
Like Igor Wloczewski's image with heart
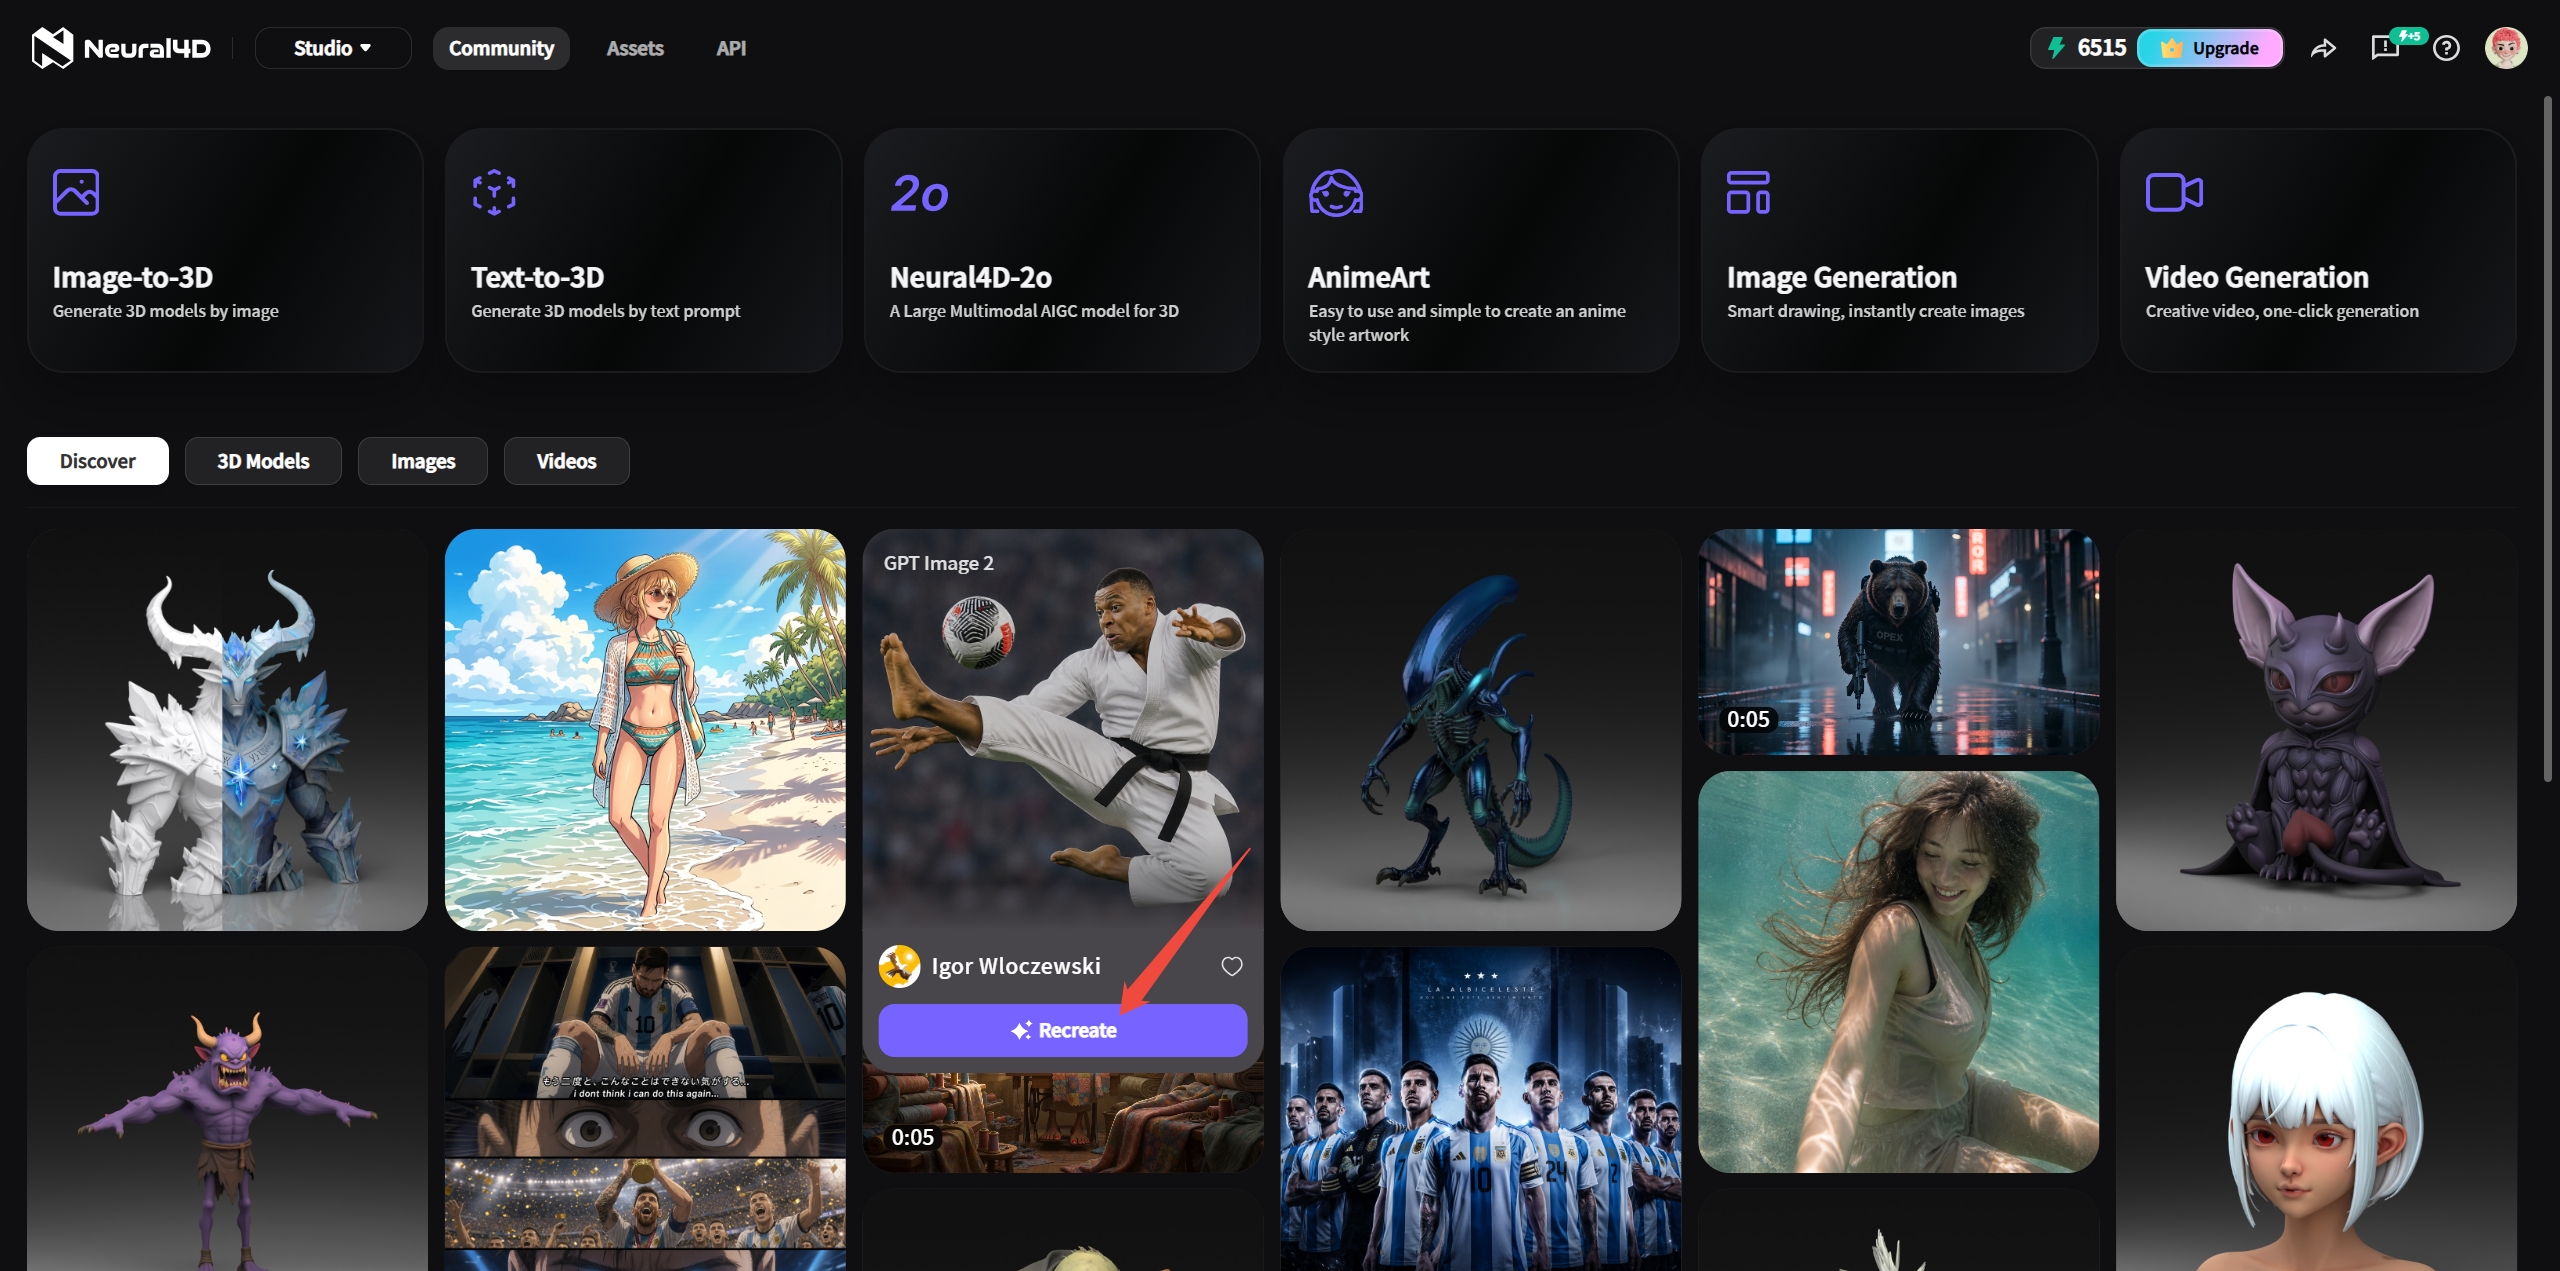pos(1232,966)
